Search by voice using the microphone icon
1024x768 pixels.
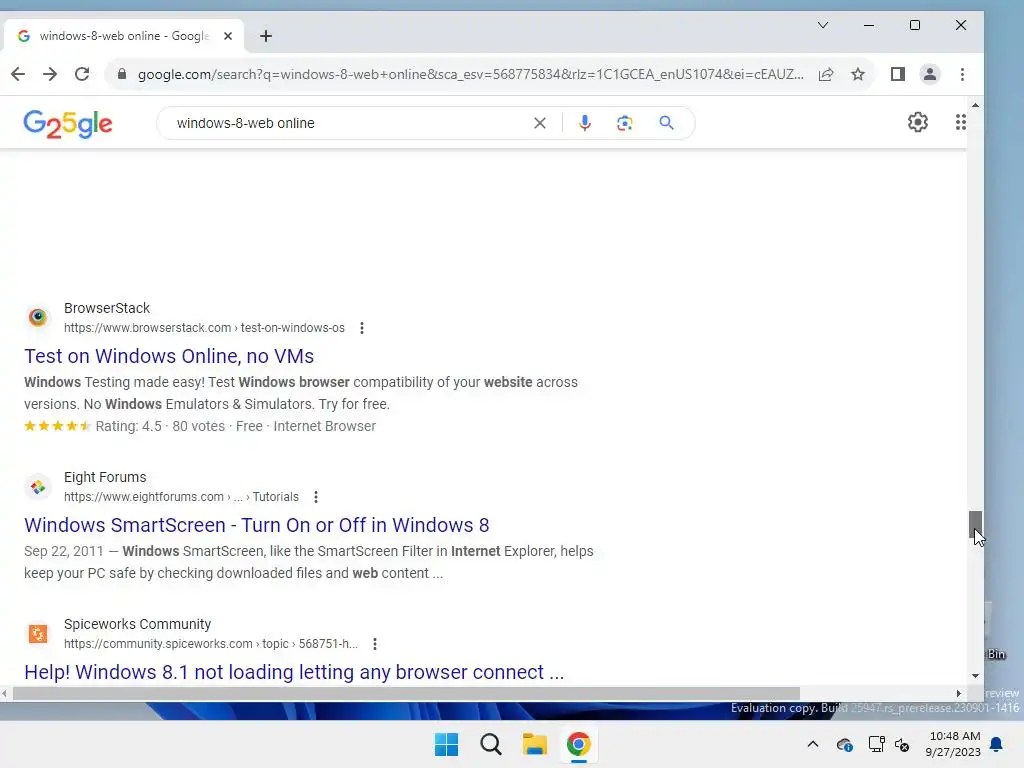tap(584, 123)
